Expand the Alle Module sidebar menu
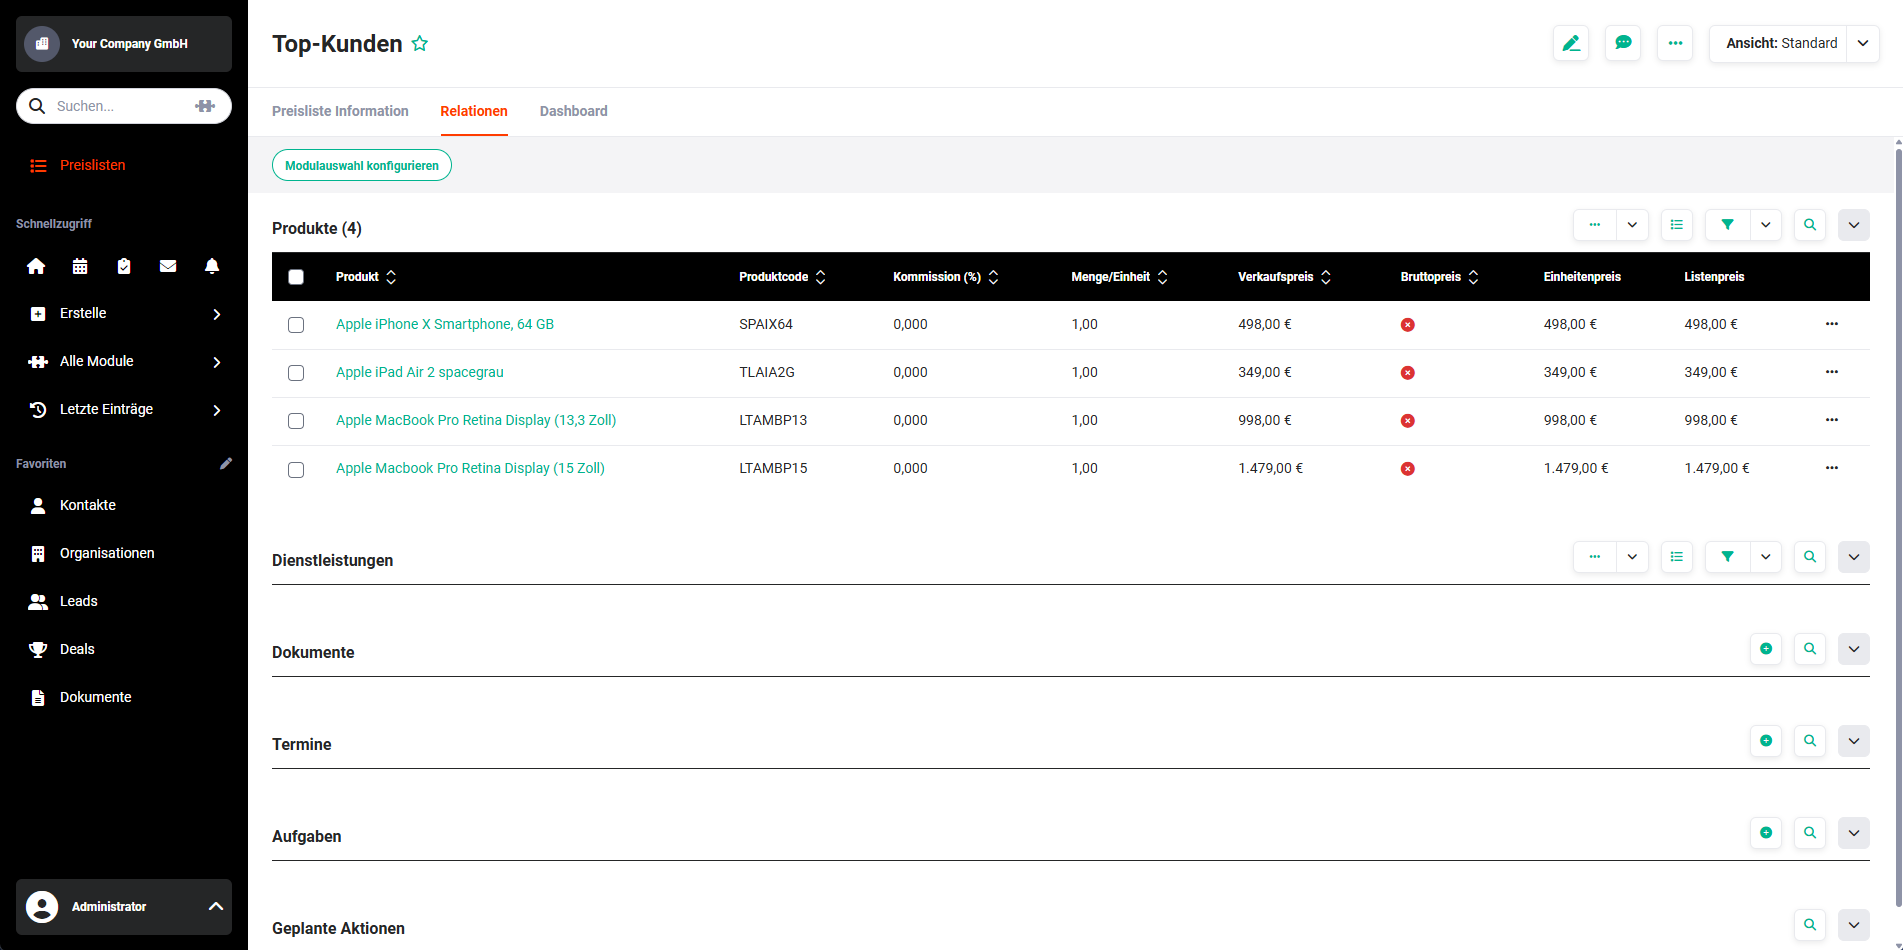 [x=124, y=361]
